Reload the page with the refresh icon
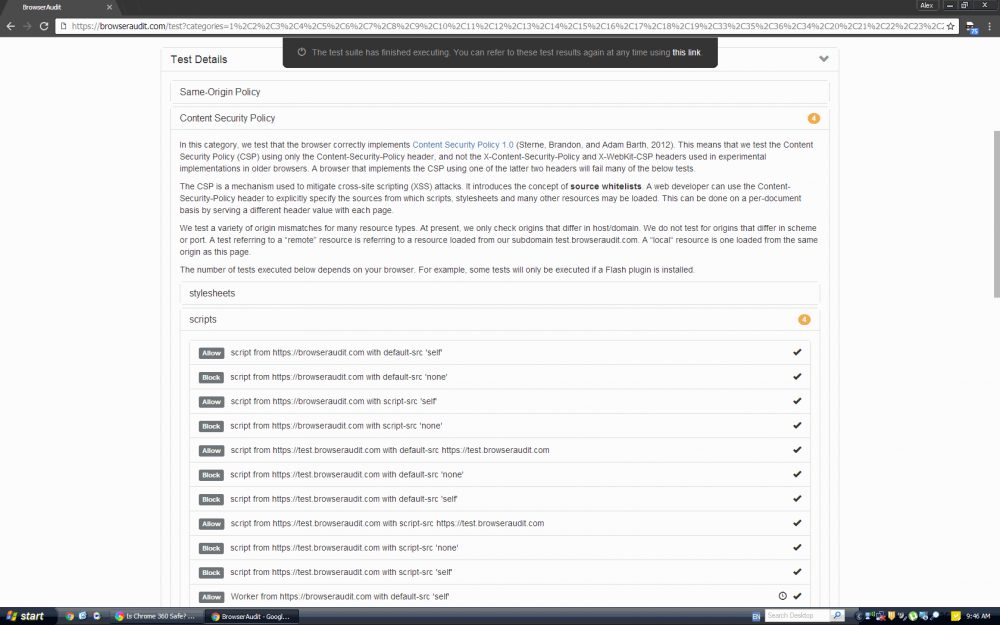The image size is (1000, 625). click(x=44, y=25)
